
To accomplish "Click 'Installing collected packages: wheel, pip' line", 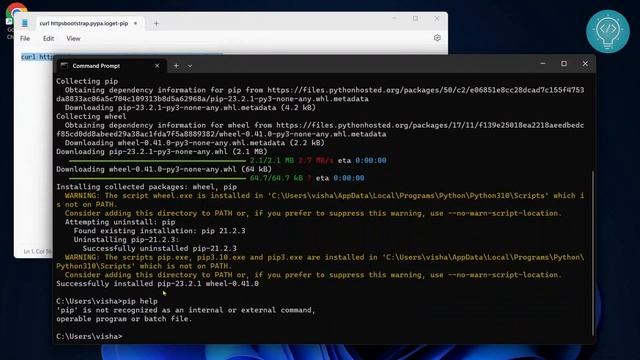I will tap(146, 187).
